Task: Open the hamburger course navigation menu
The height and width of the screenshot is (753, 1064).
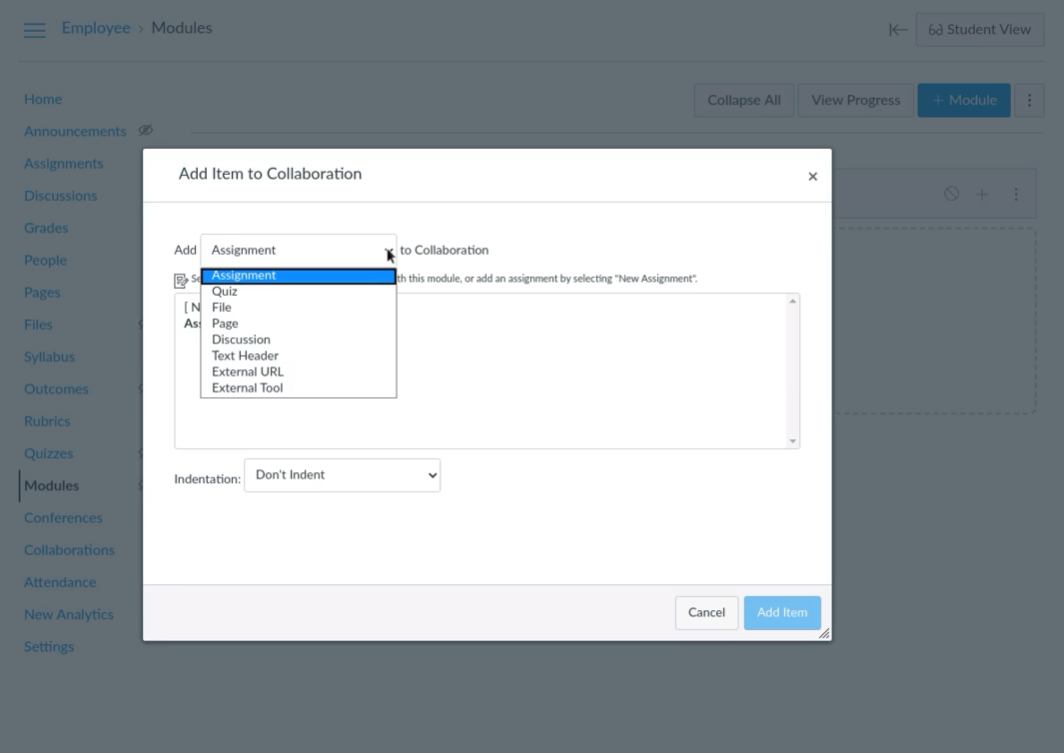Action: click(x=35, y=30)
